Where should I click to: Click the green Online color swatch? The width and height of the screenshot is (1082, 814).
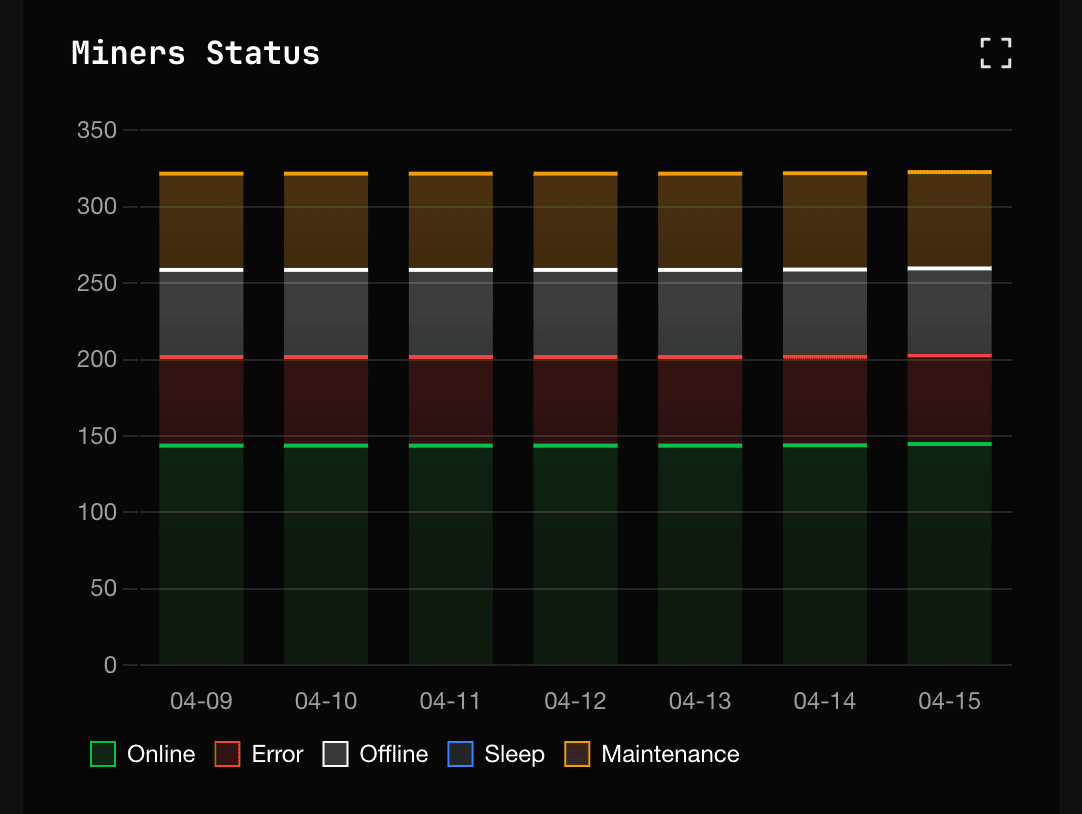pos(104,753)
